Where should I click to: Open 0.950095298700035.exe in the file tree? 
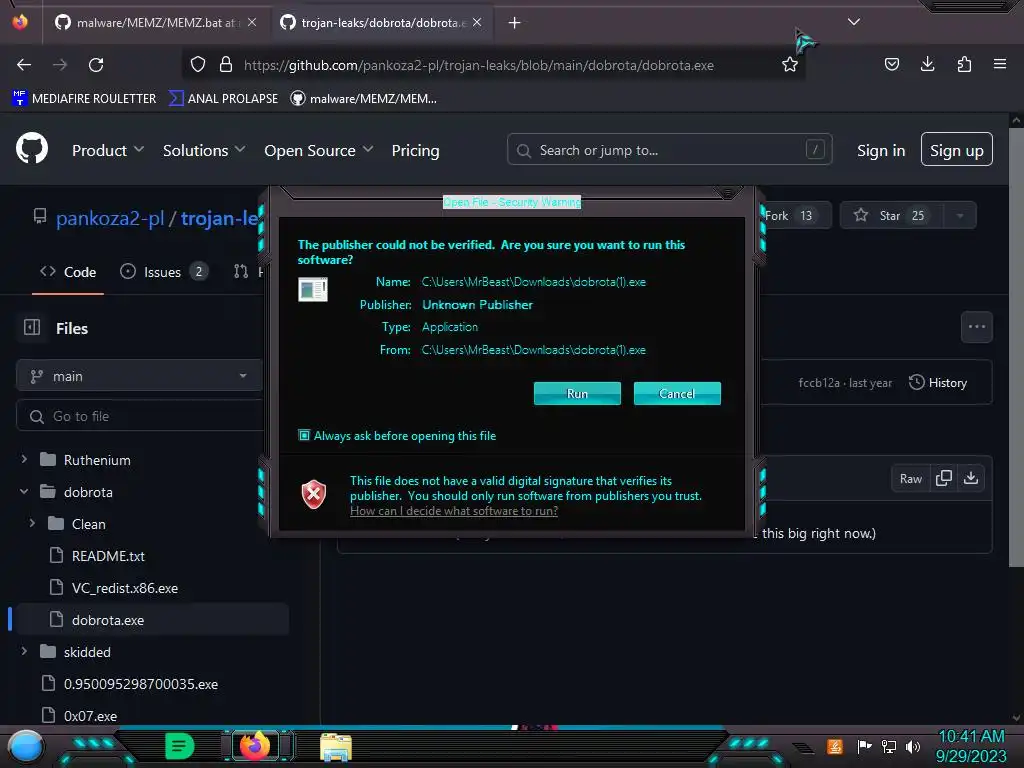(x=140, y=684)
